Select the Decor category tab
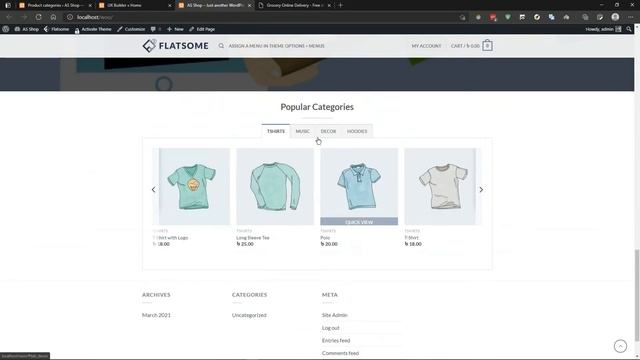This screenshot has height=360, width=640. [328, 131]
